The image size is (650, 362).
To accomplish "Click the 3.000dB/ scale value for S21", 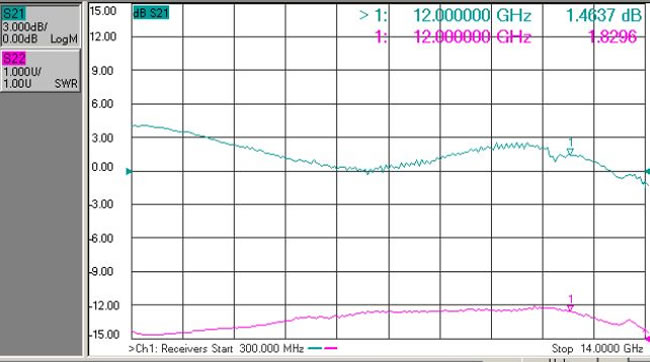I will point(25,27).
